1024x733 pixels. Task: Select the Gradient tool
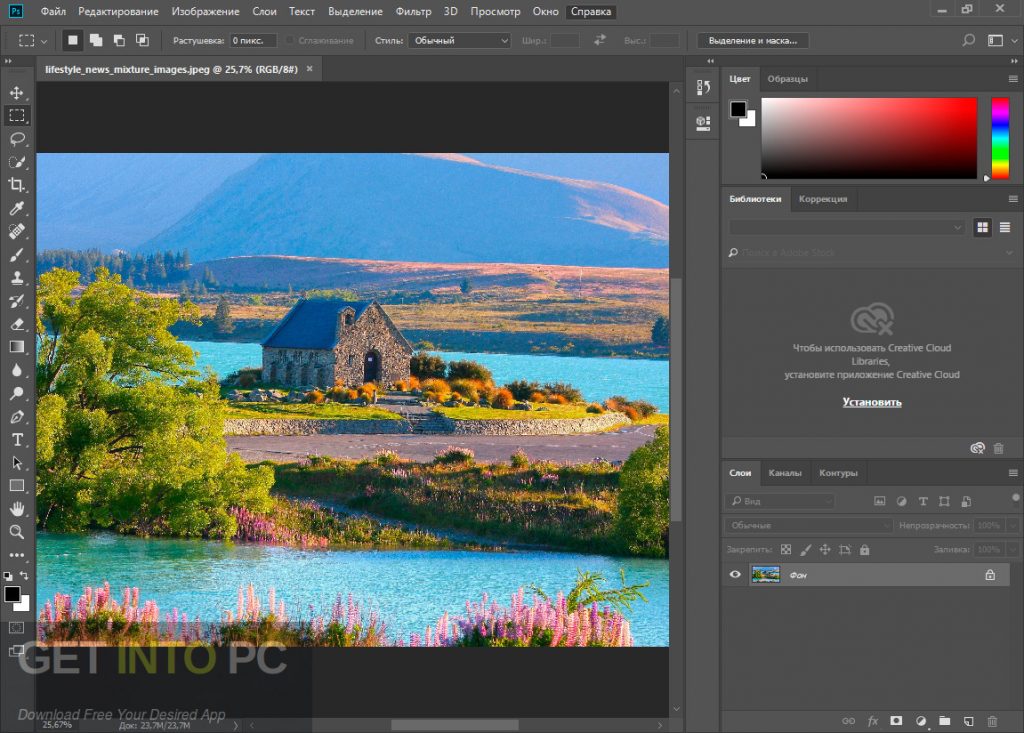click(x=17, y=347)
